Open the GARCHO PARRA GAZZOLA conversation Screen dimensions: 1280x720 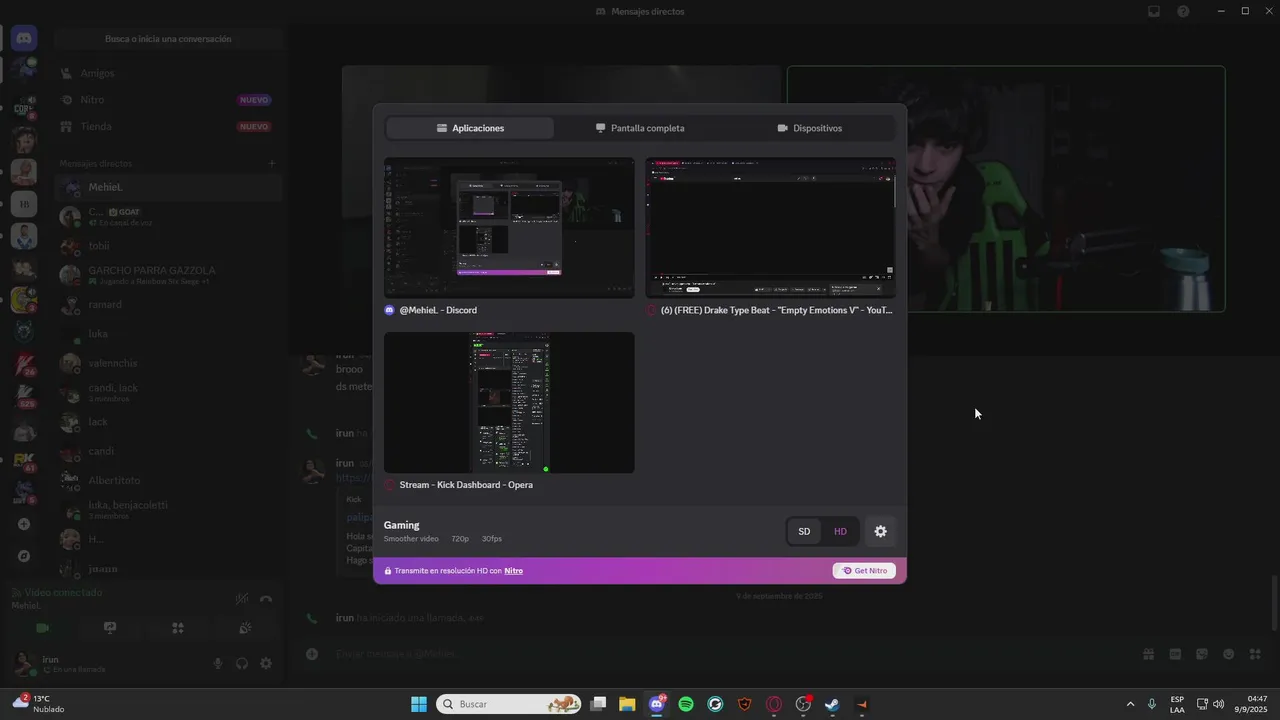tap(168, 275)
